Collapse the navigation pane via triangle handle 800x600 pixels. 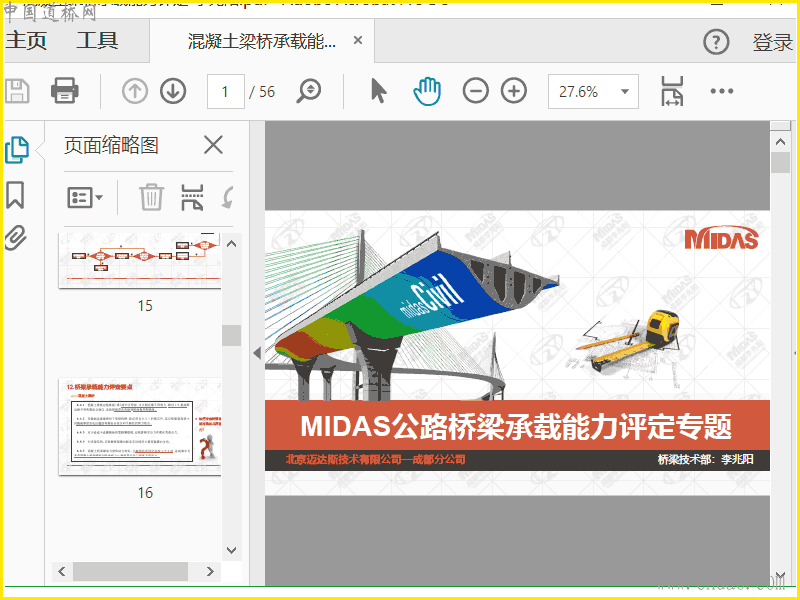tap(257, 353)
